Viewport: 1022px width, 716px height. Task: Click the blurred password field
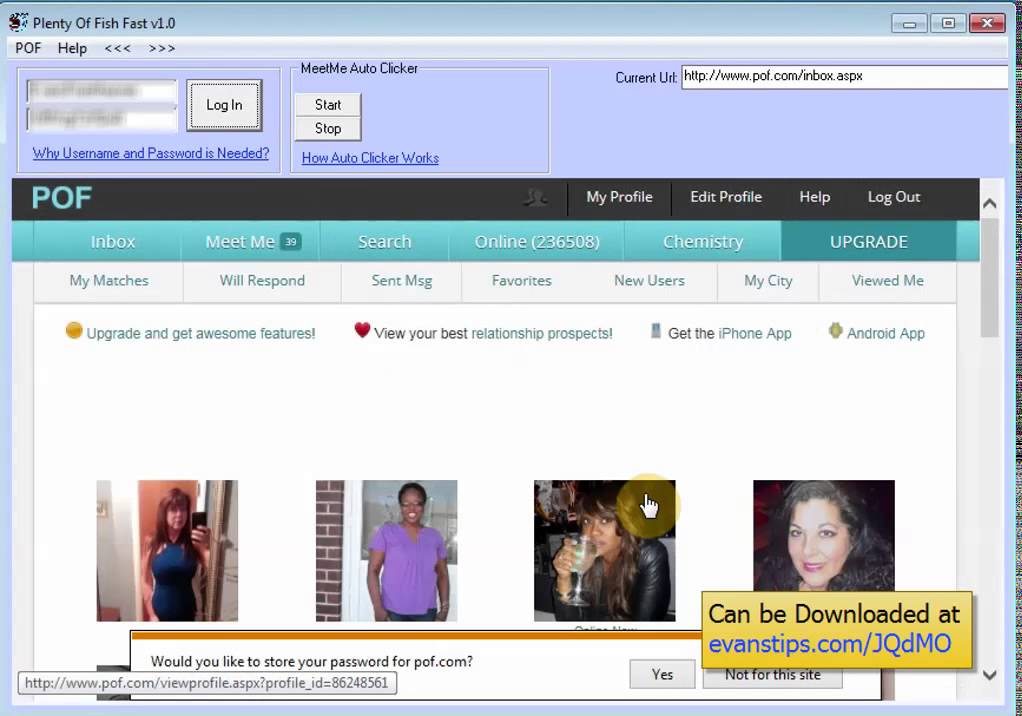point(102,119)
